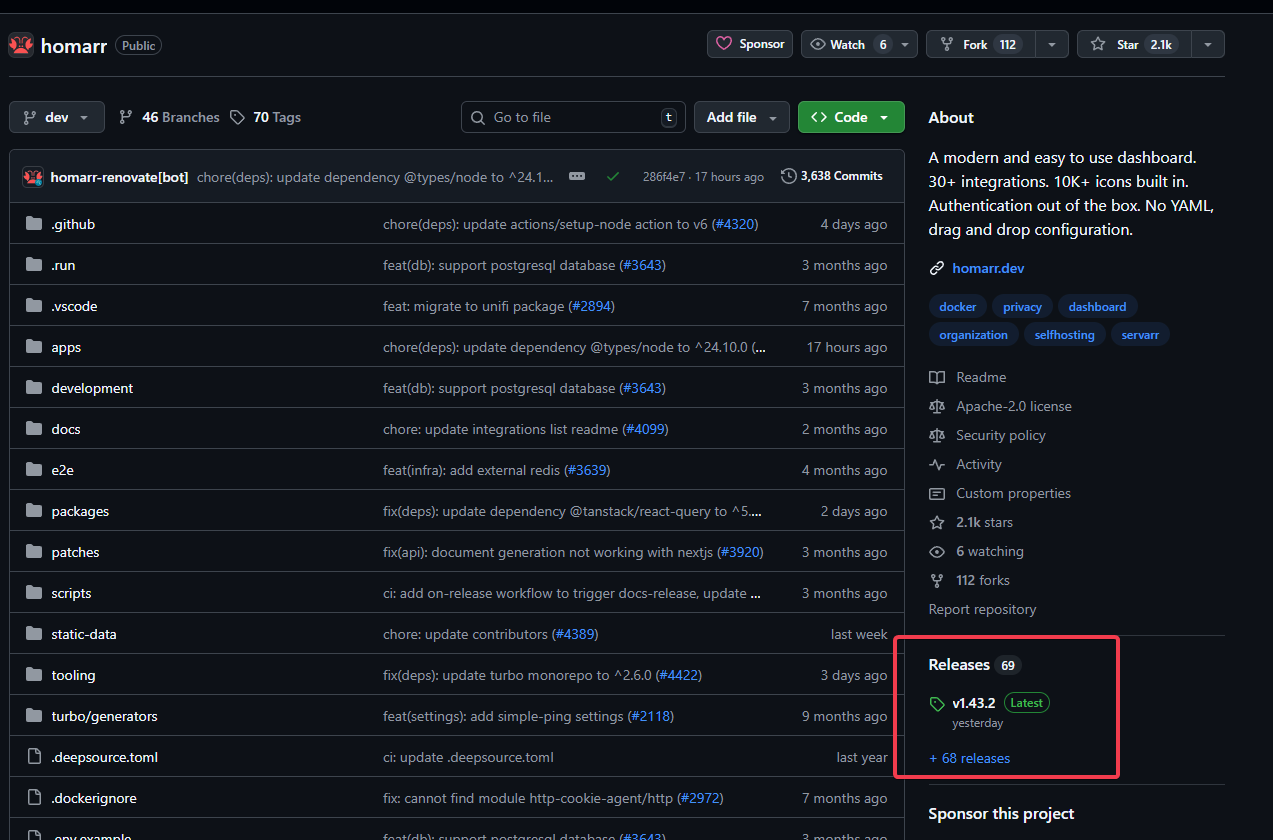Open pull request #3920 link

(740, 552)
